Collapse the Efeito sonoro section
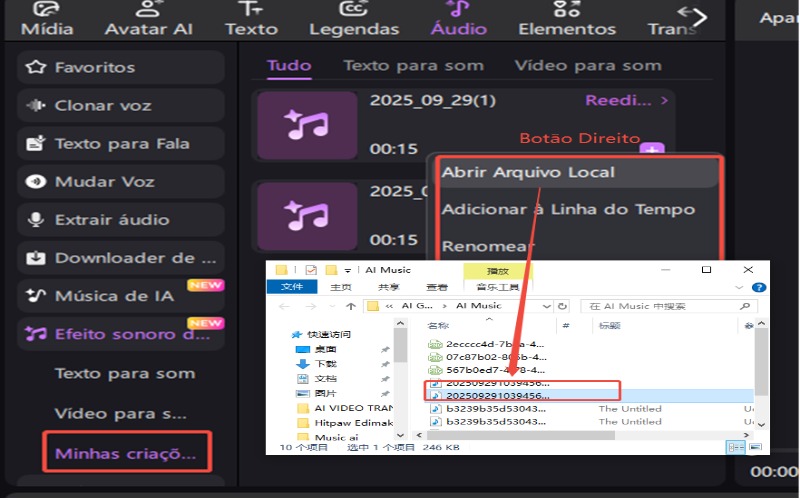Screen dimensions: 800x500 [x=120, y=334]
